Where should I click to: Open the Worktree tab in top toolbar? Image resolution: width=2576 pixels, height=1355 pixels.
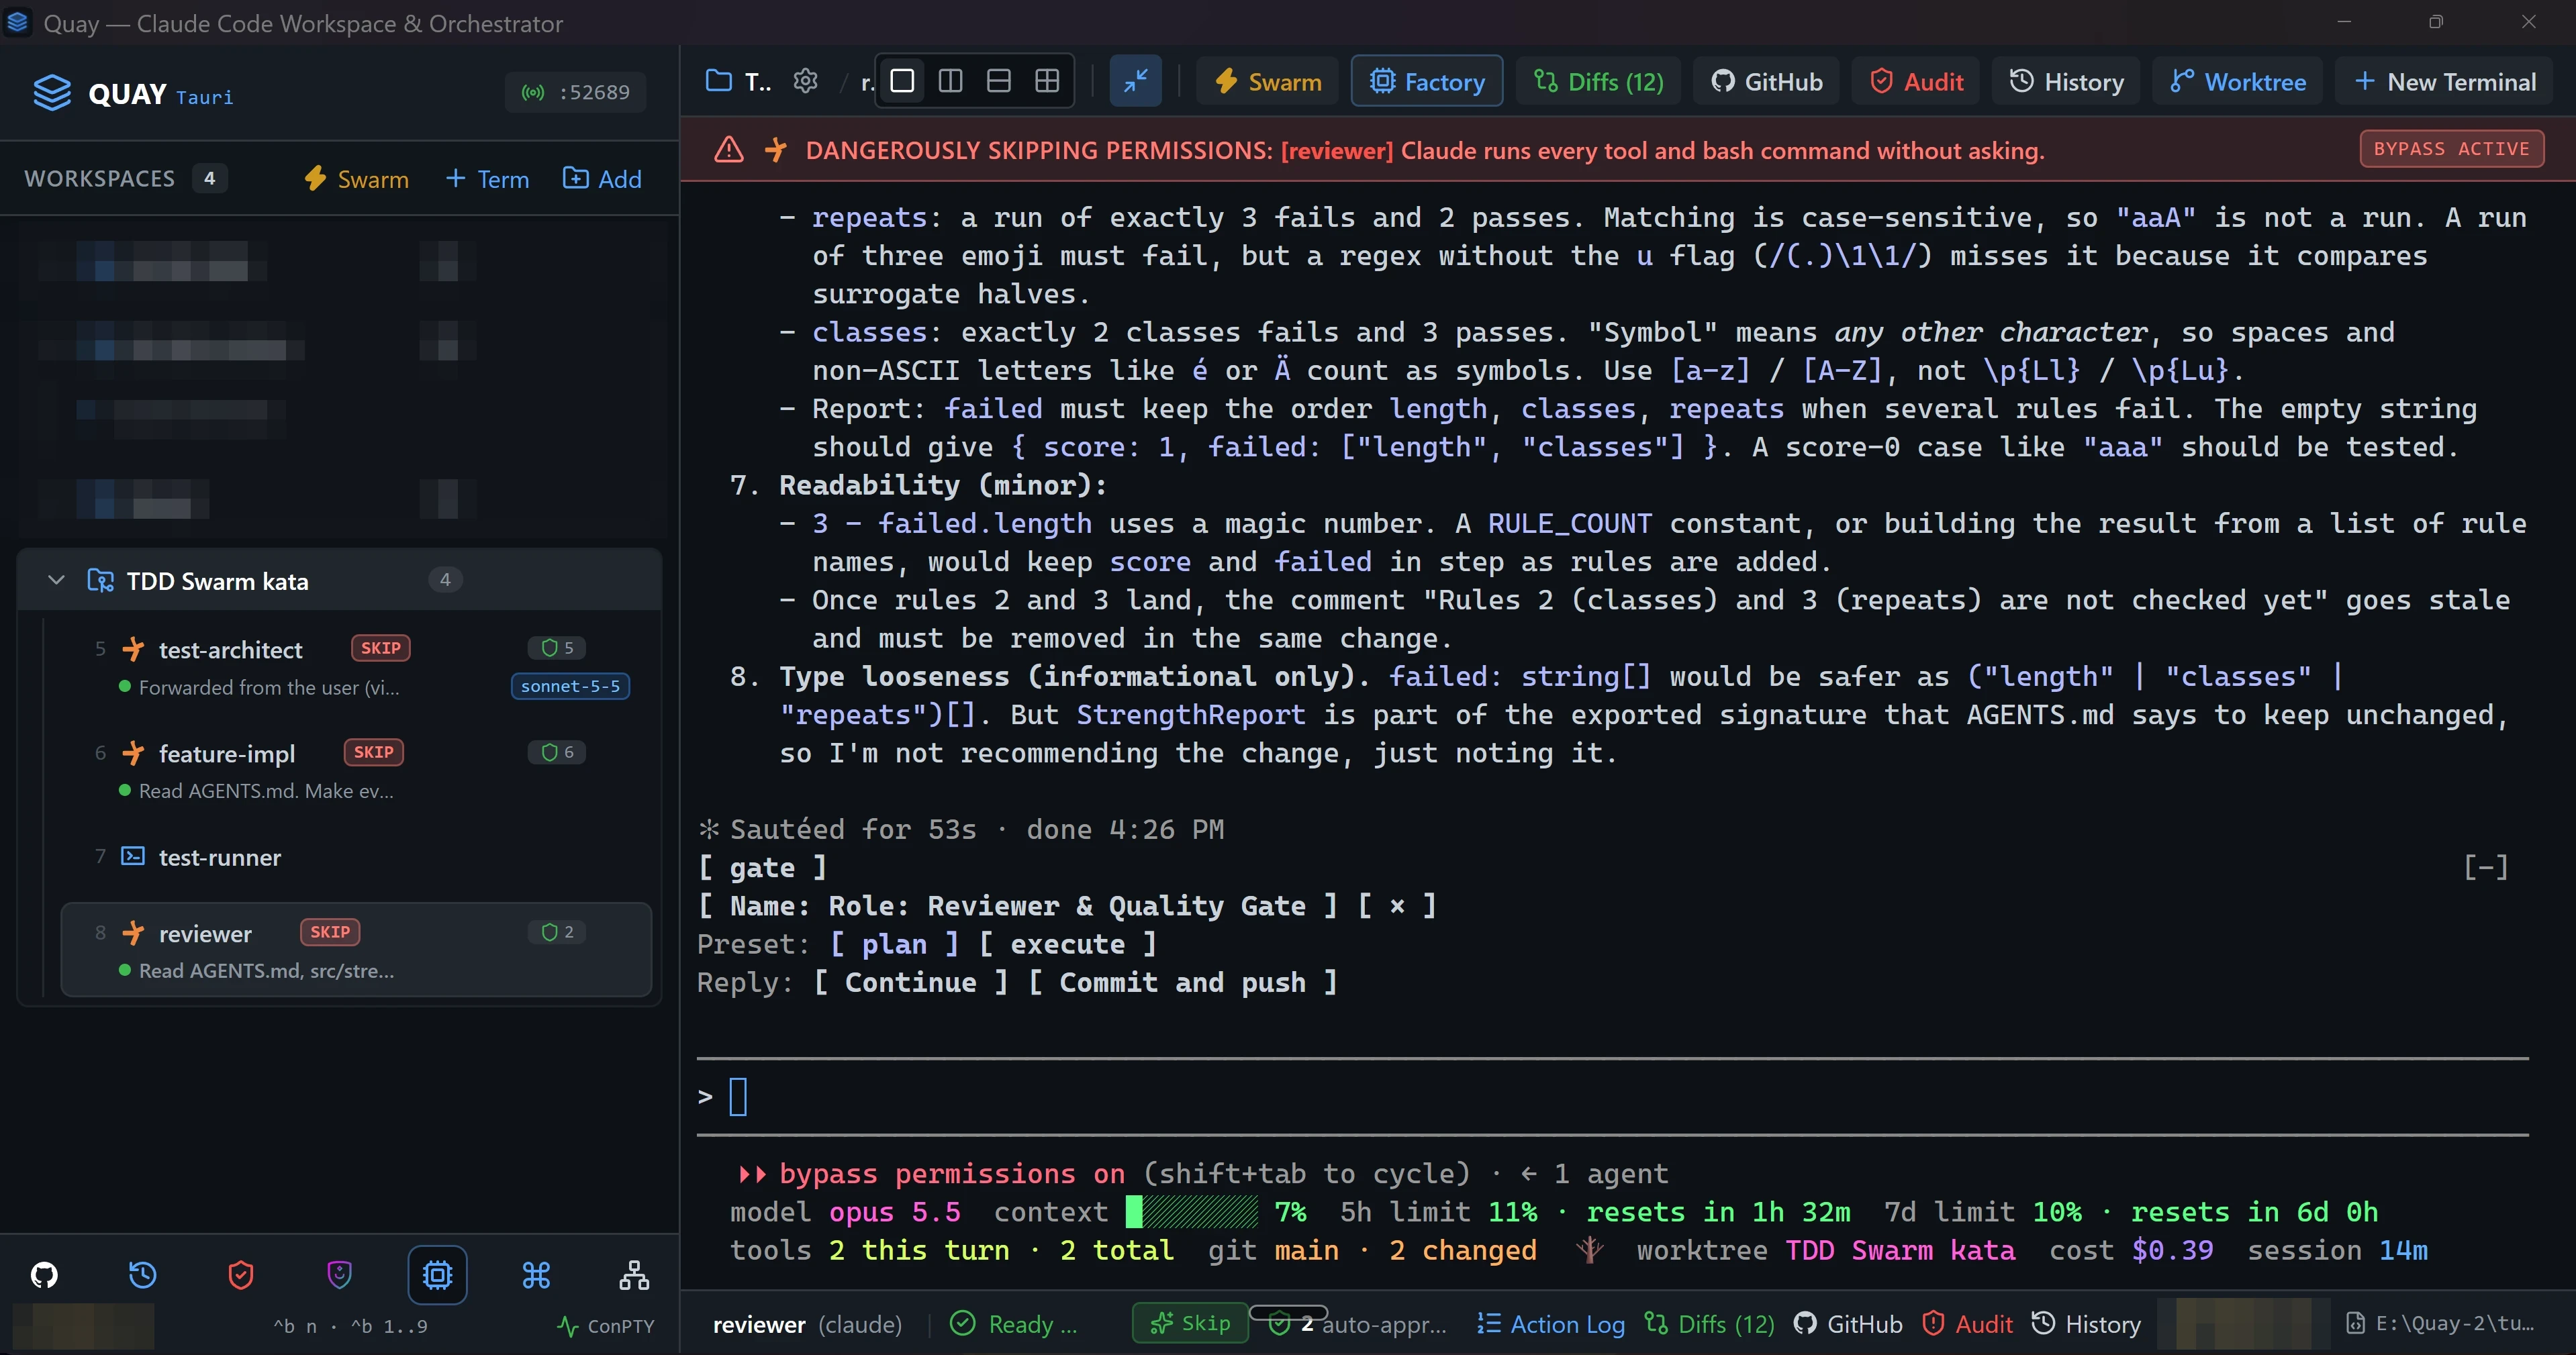(2237, 81)
